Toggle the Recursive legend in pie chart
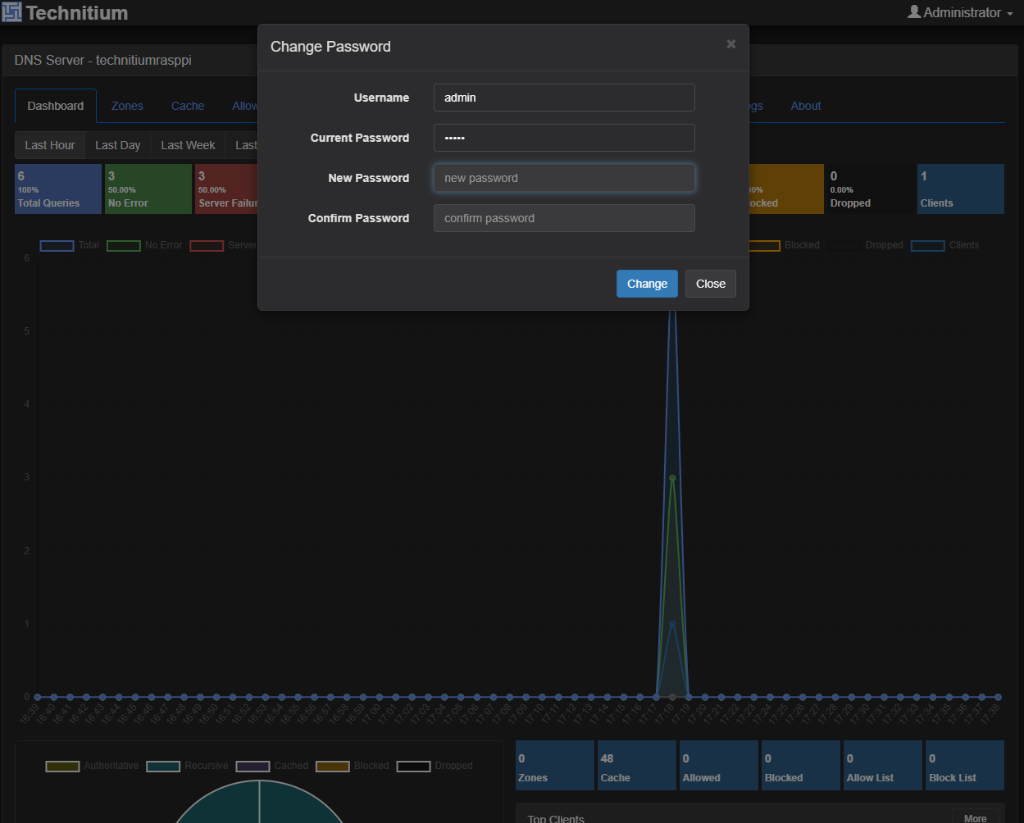This screenshot has width=1024, height=823. pyautogui.click(x=187, y=766)
